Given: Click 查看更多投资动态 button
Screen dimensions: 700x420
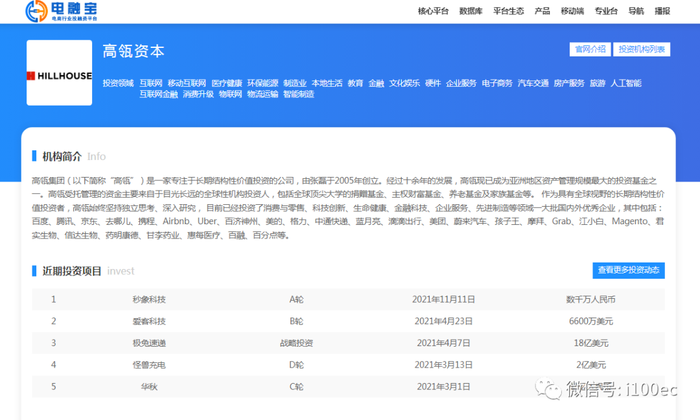Looking at the screenshot, I should pos(629,270).
